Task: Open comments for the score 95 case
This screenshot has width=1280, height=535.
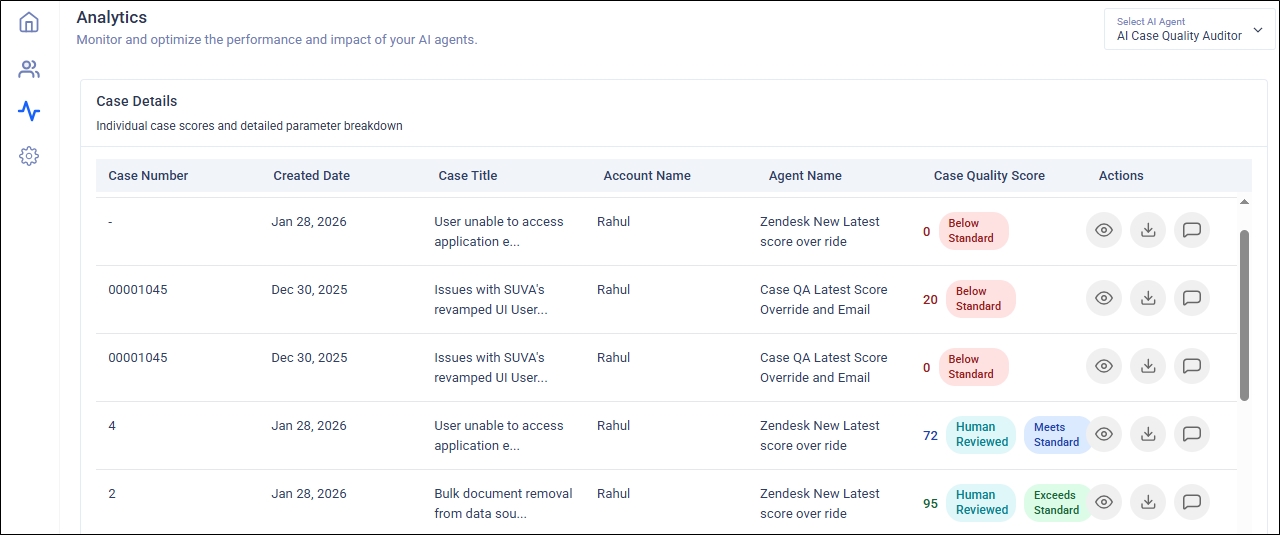Action: click(x=1192, y=502)
